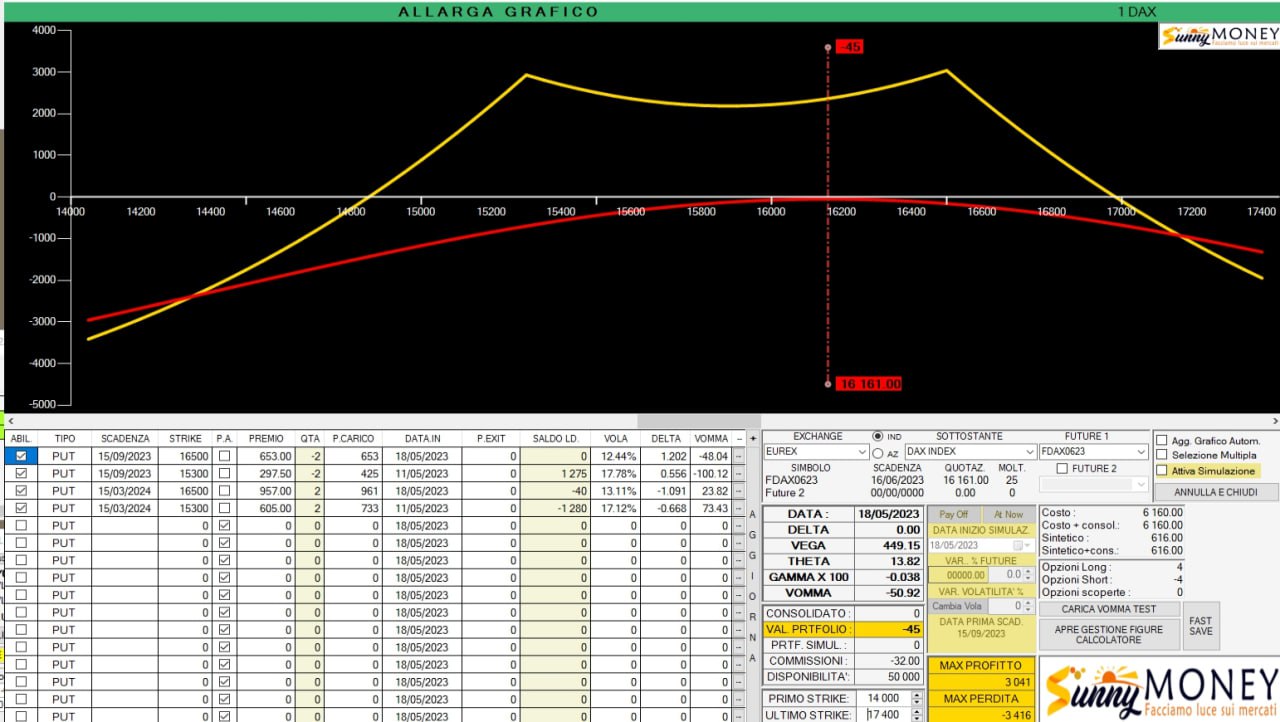Enable Agg. Grafico Autom. checkbox
The height and width of the screenshot is (722, 1280).
[1161, 440]
